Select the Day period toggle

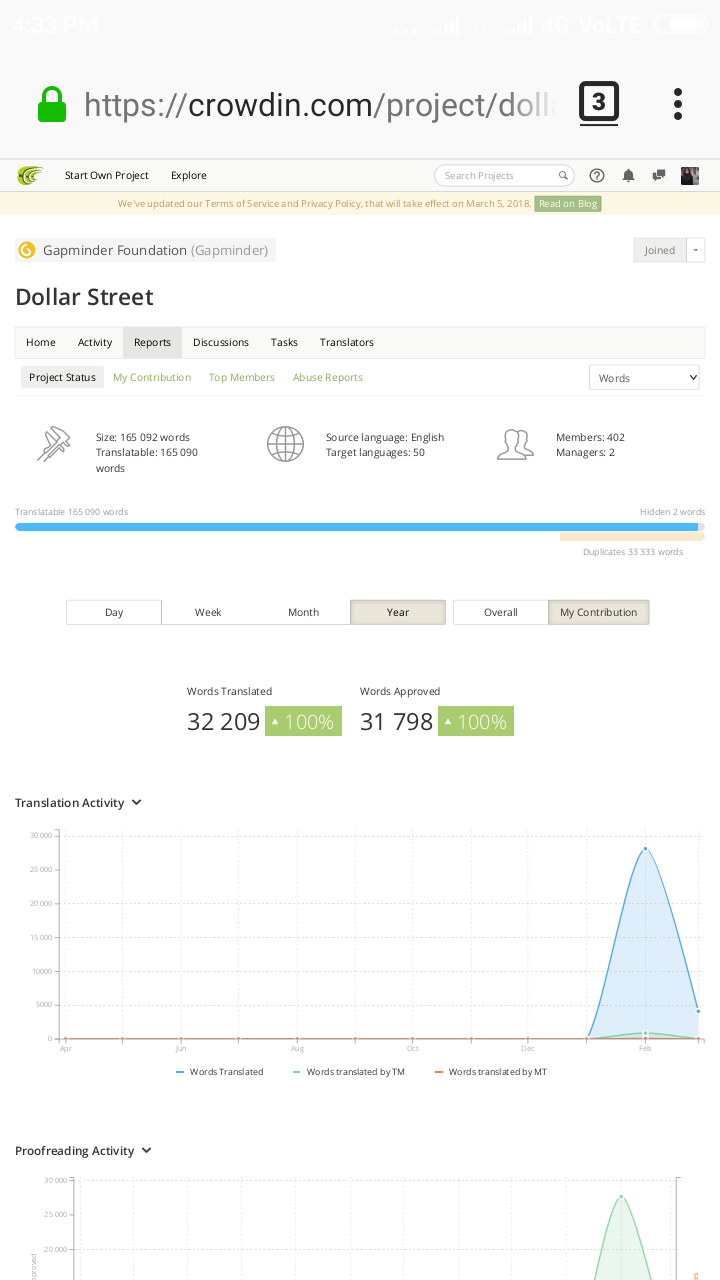point(114,612)
